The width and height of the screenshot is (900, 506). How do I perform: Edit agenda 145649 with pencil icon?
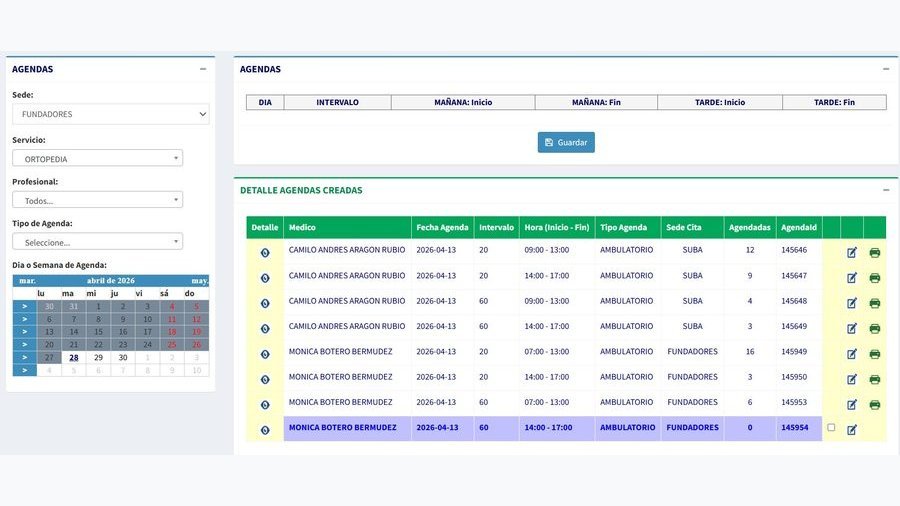pos(852,329)
